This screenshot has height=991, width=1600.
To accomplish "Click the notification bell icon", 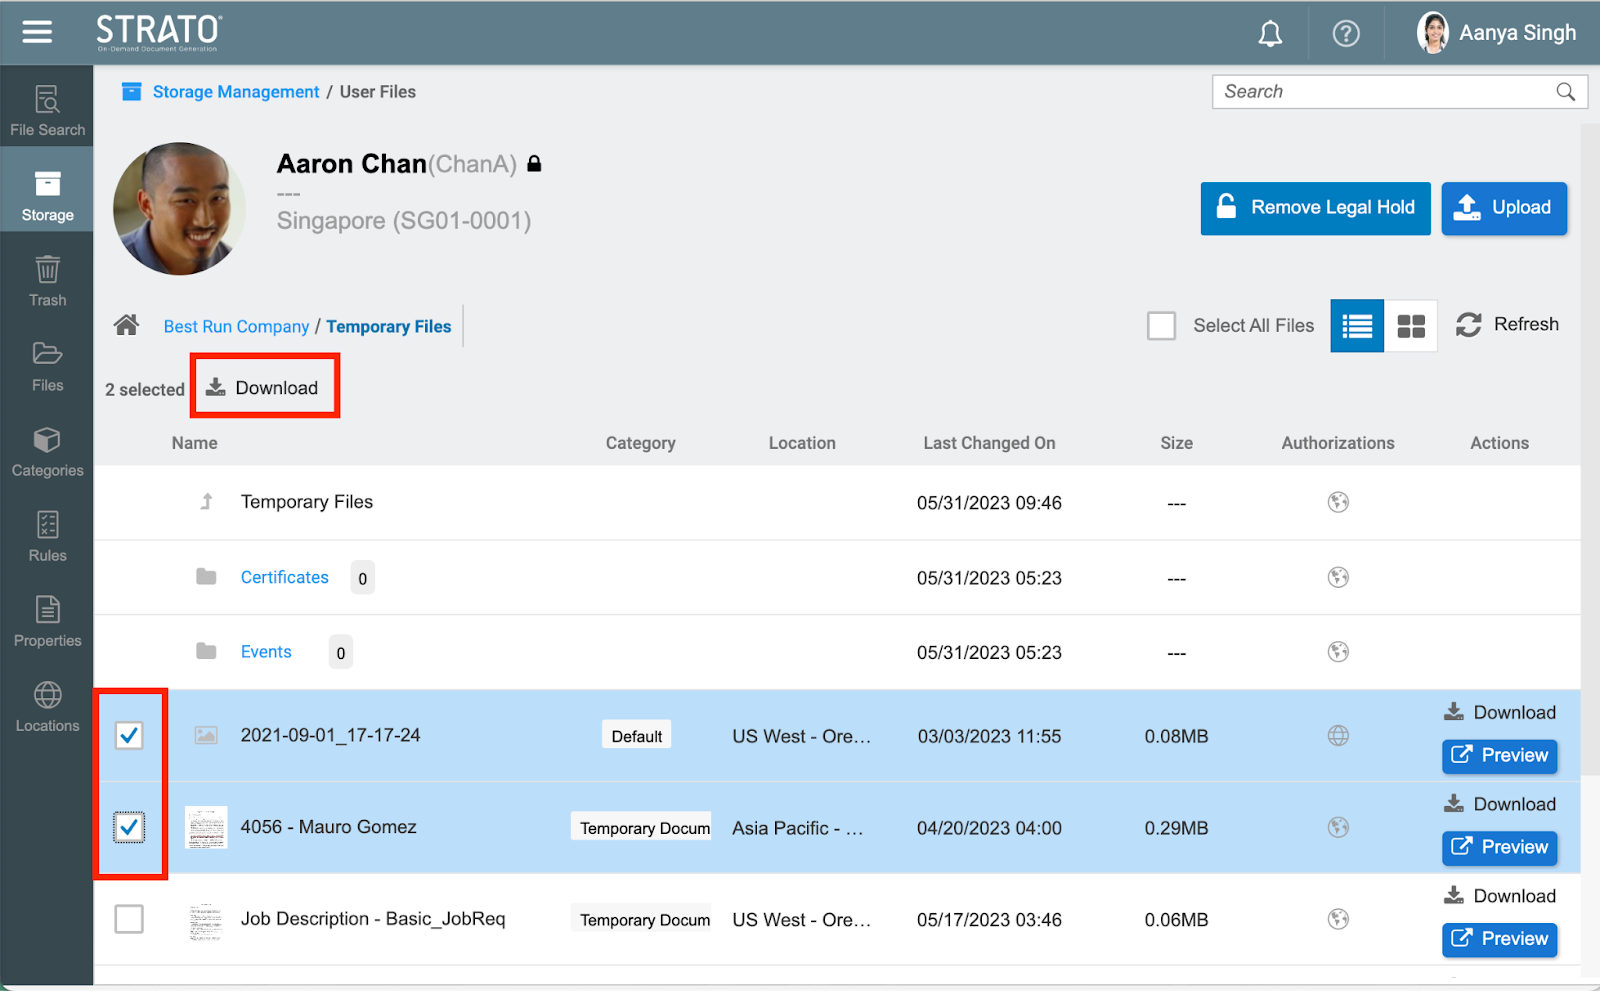I will (1270, 34).
